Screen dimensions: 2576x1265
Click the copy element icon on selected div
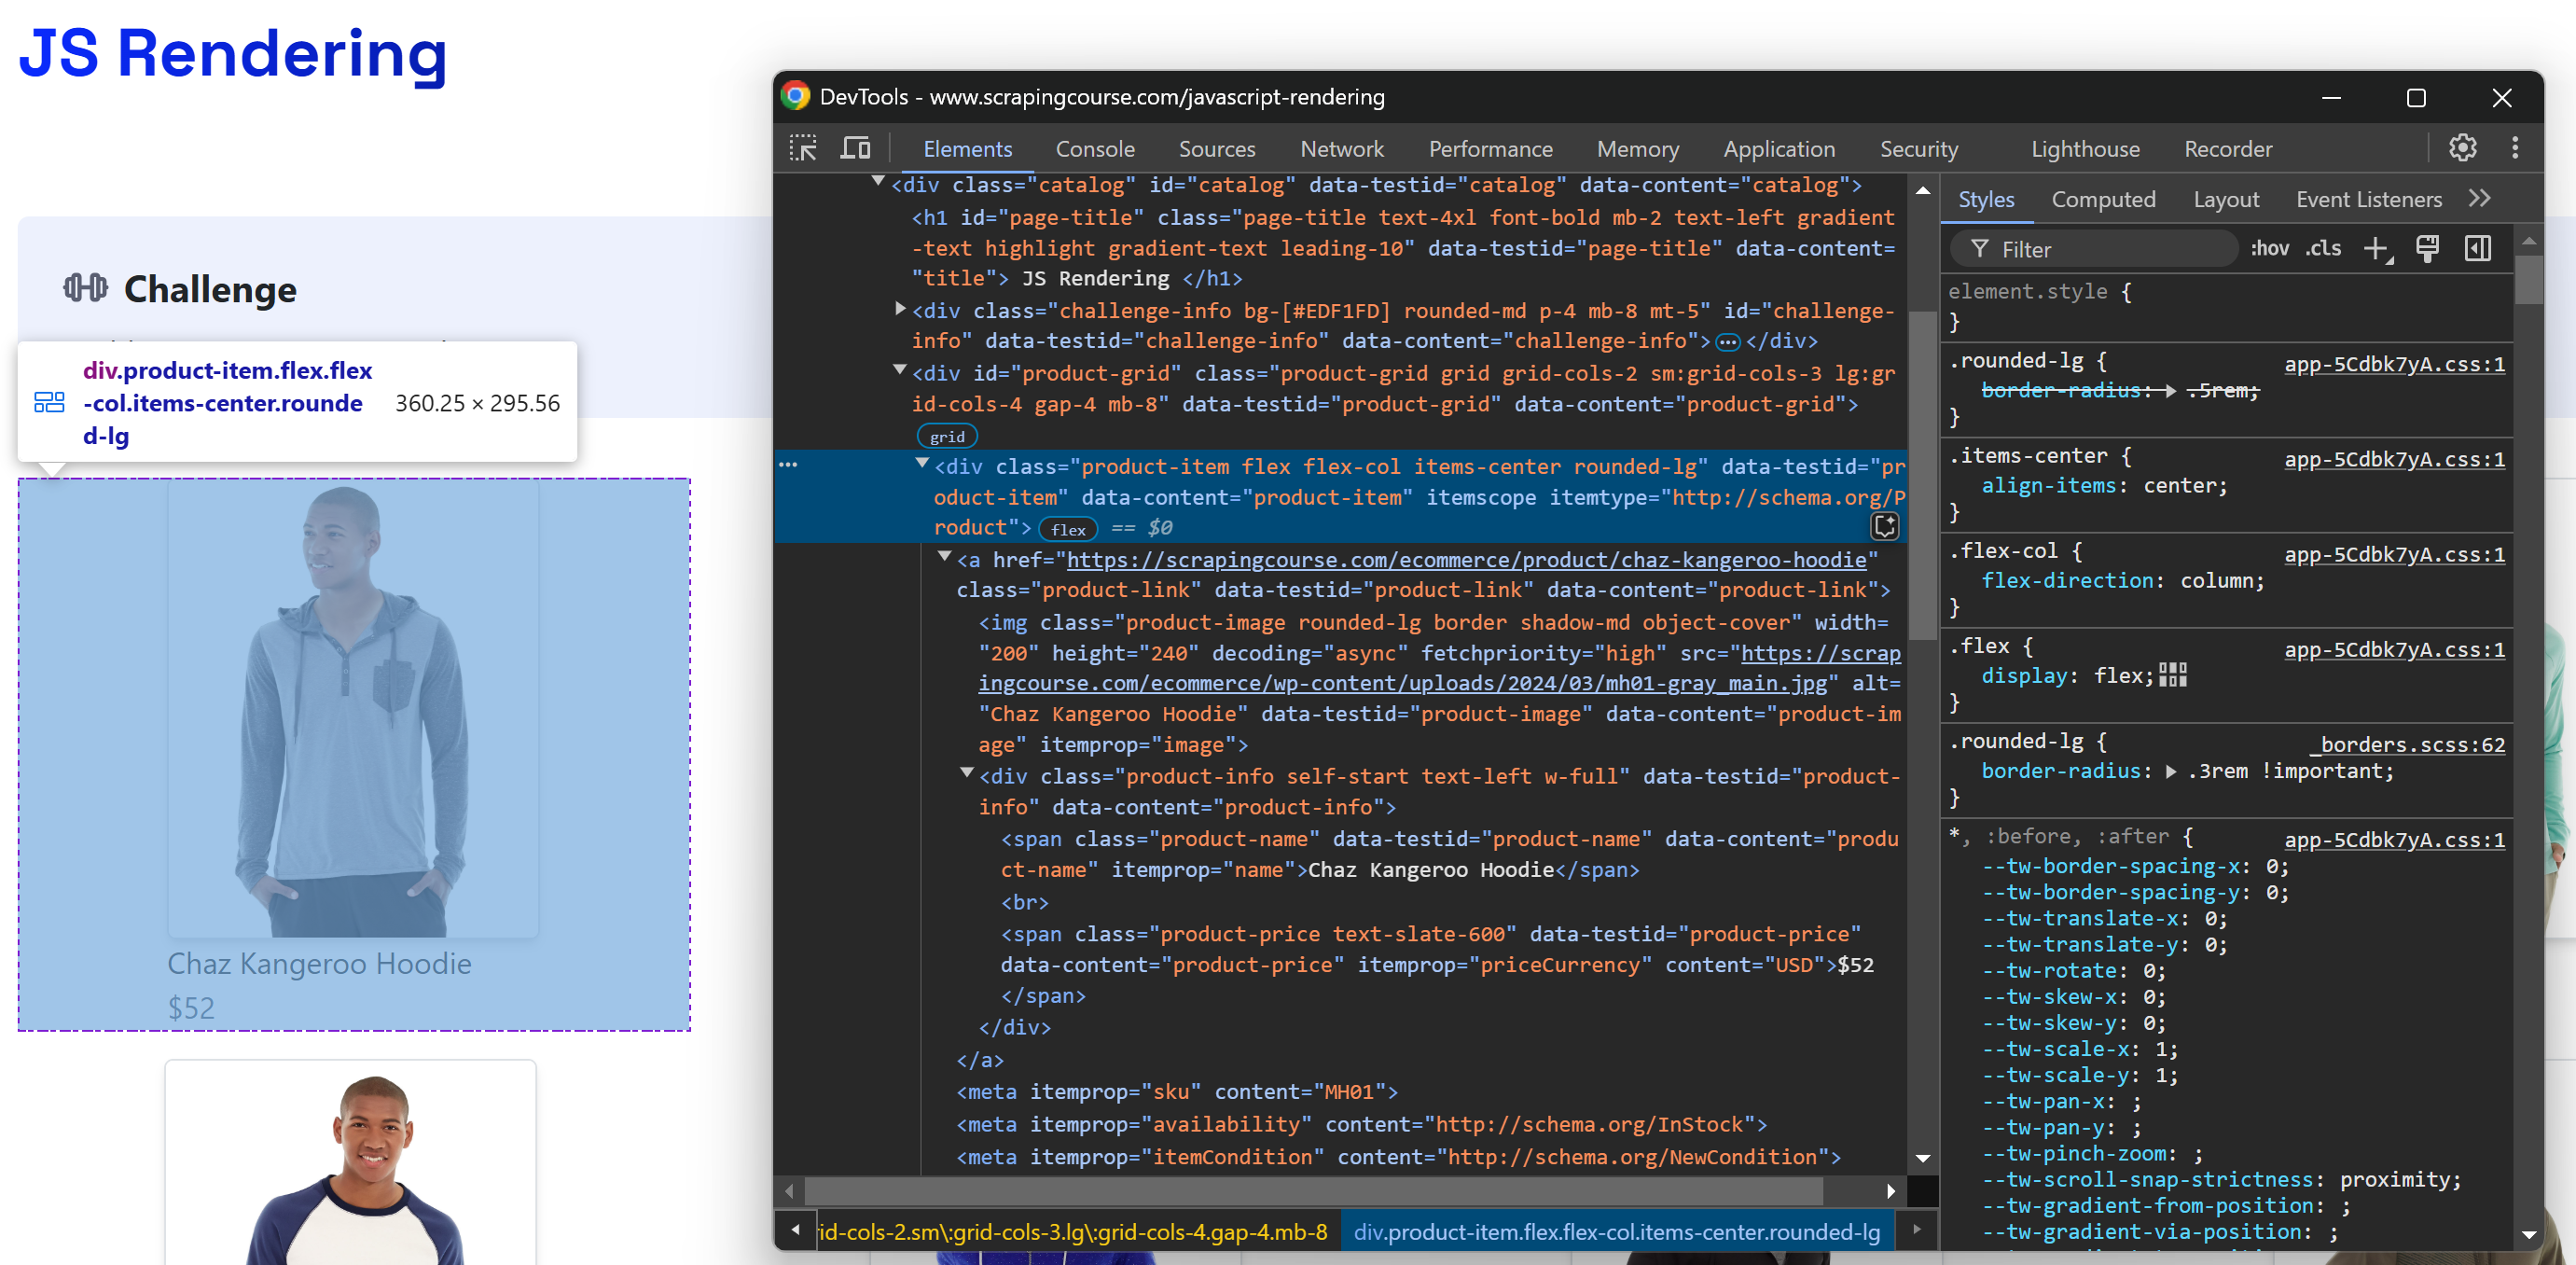(x=1886, y=527)
